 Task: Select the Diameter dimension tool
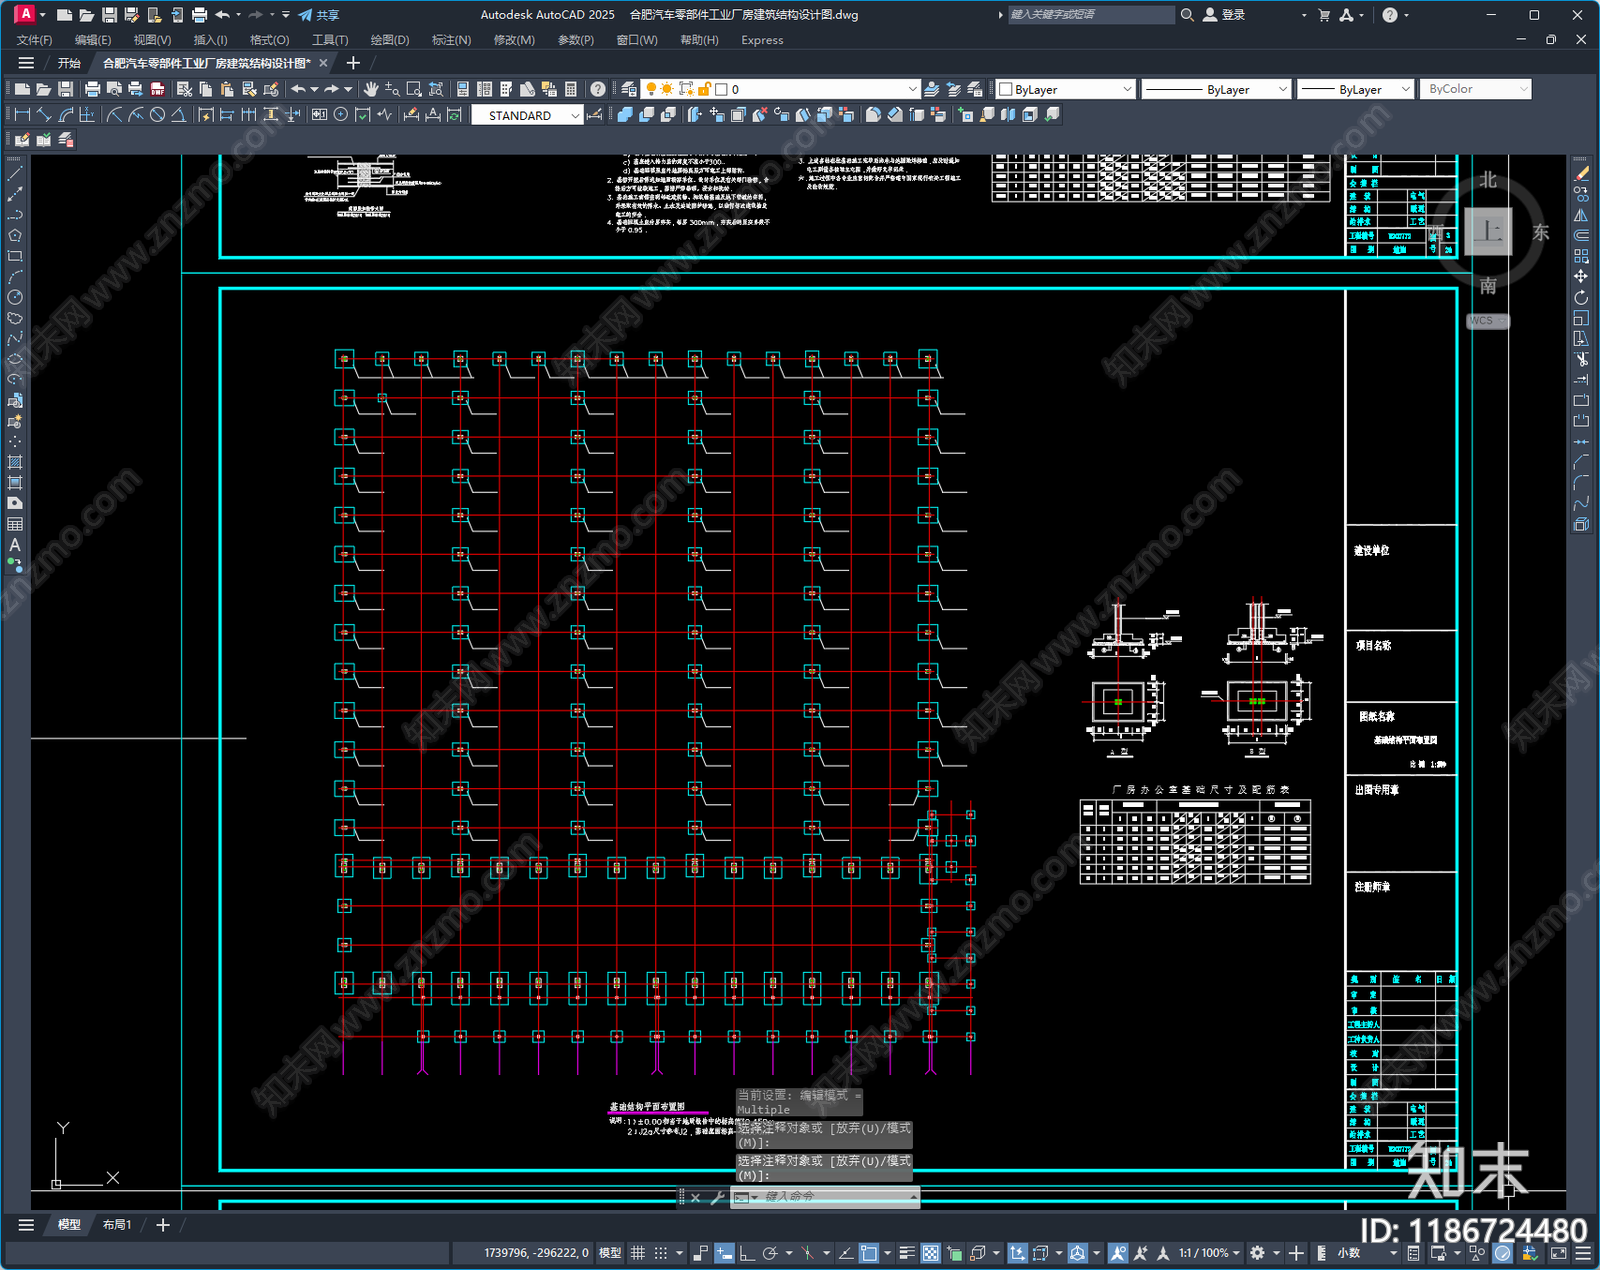[157, 115]
